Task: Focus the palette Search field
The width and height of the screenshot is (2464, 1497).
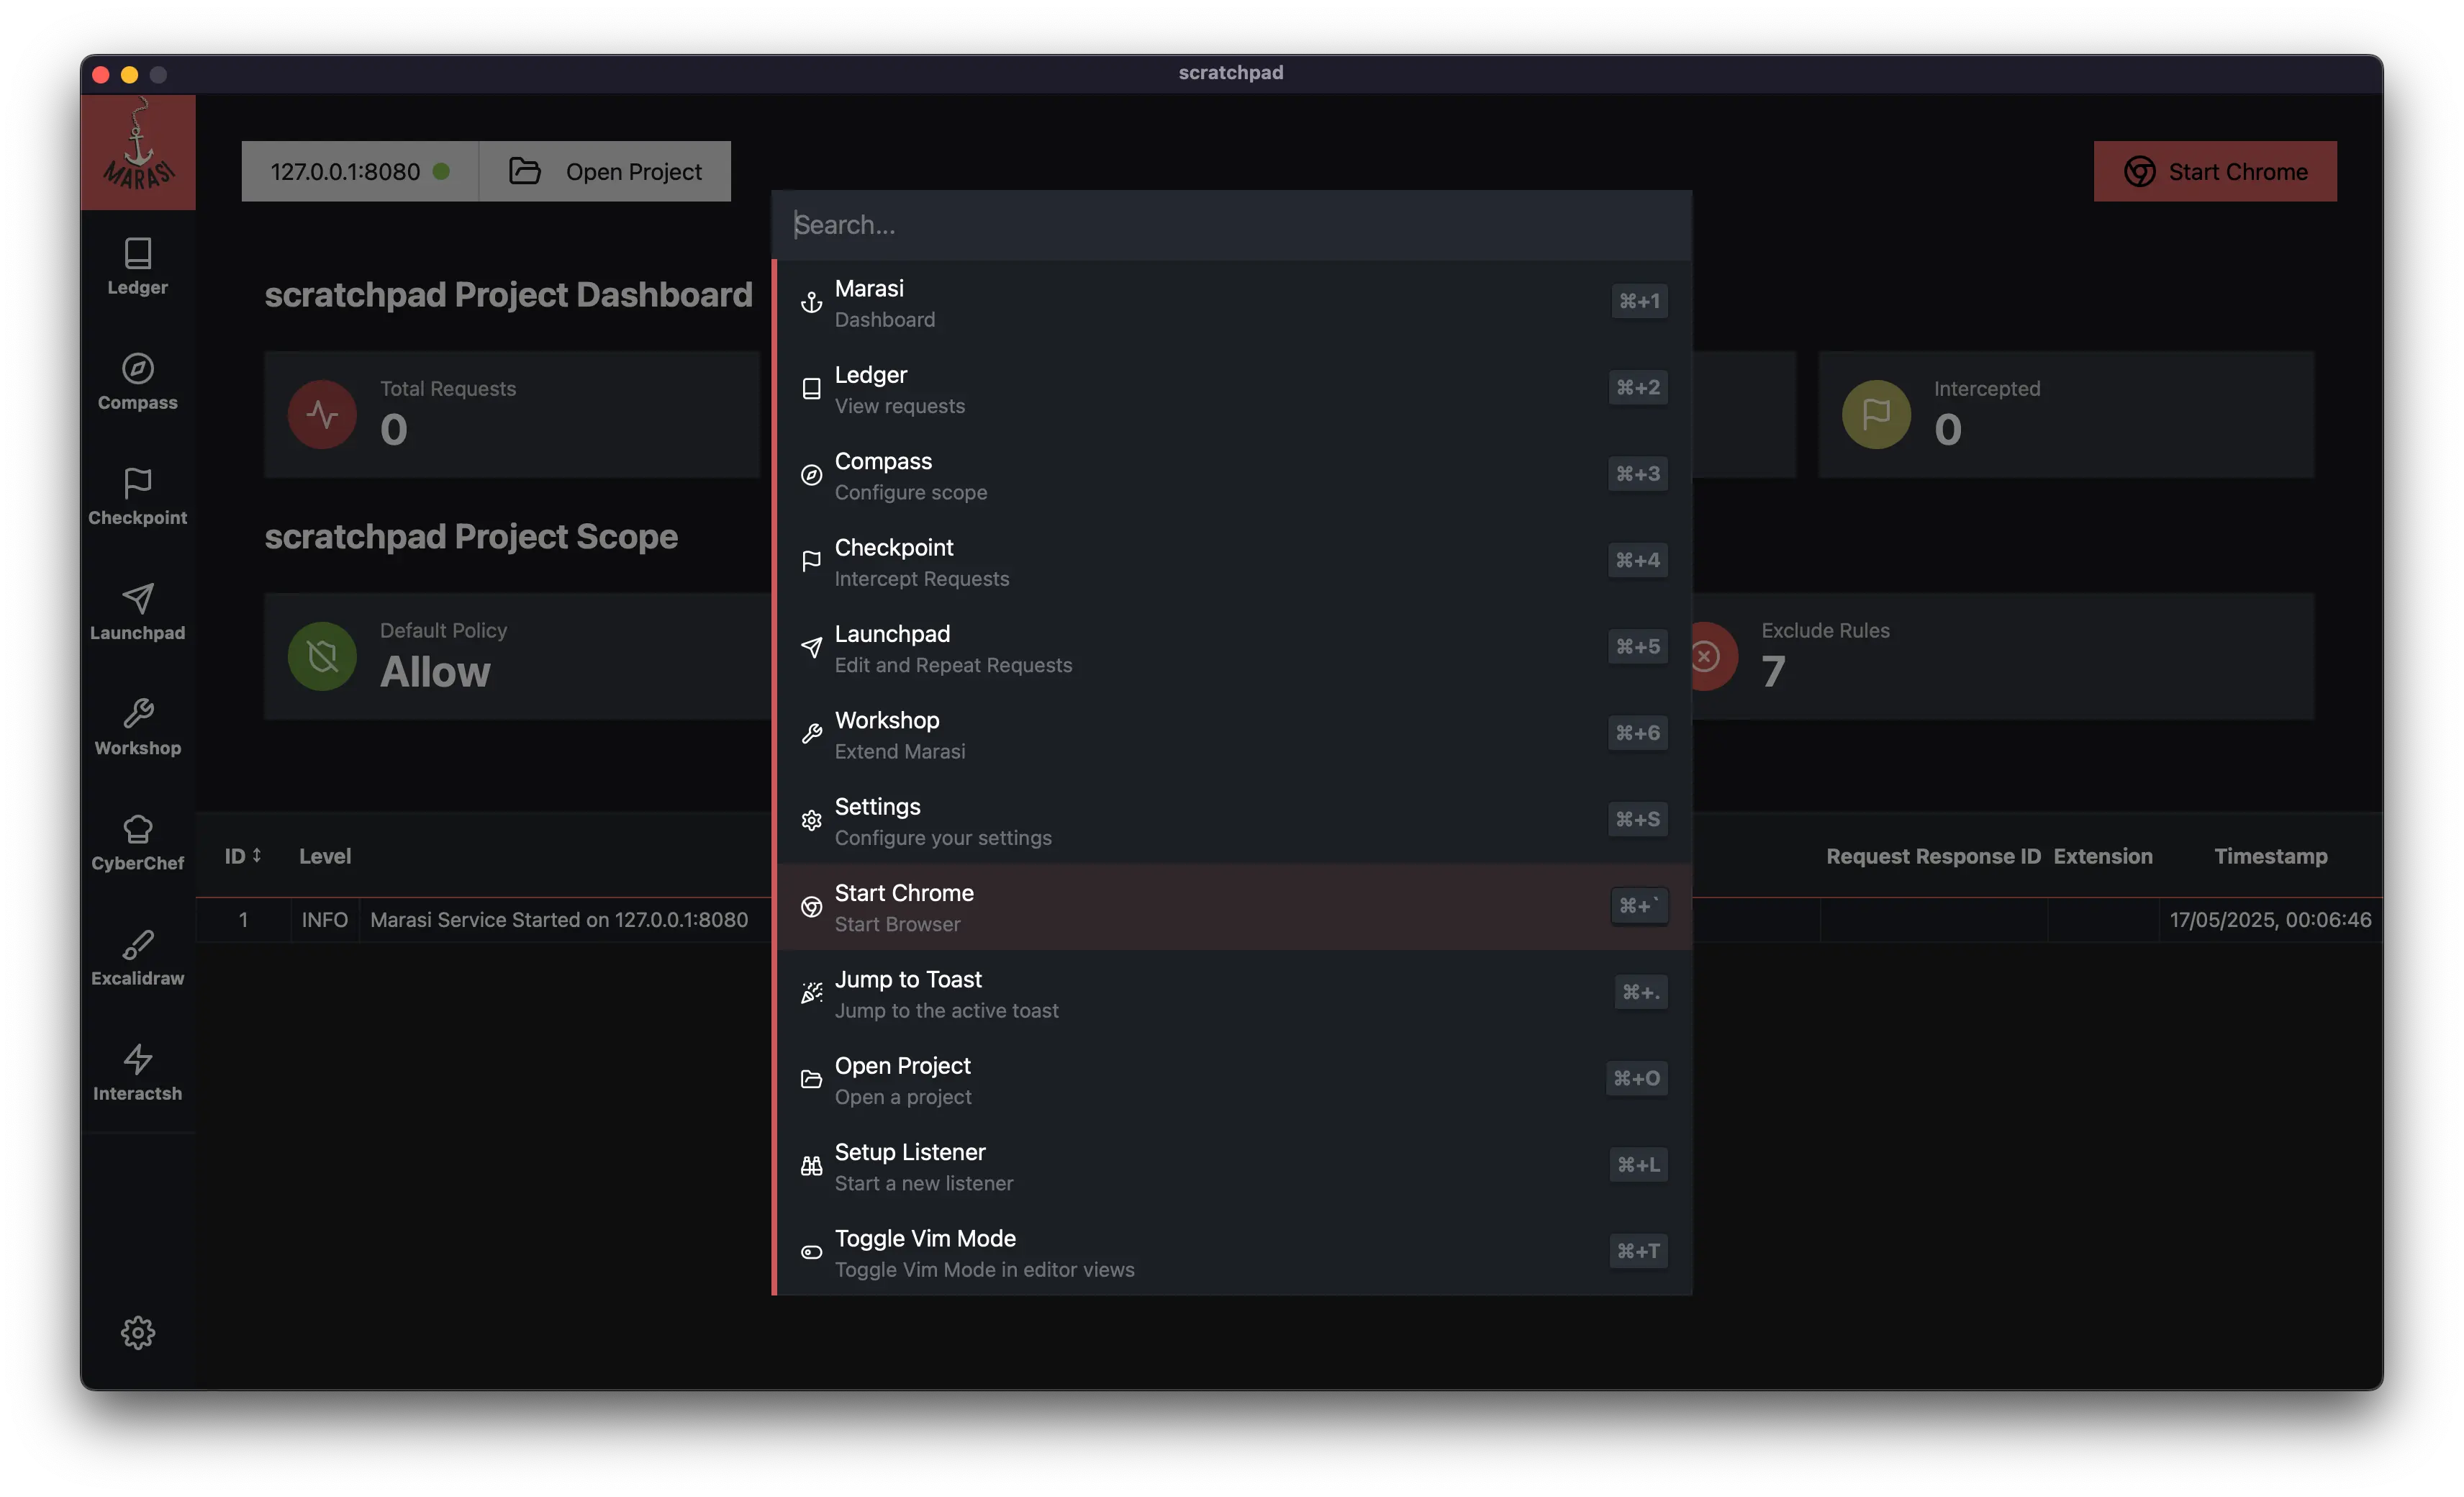Action: tap(1231, 225)
